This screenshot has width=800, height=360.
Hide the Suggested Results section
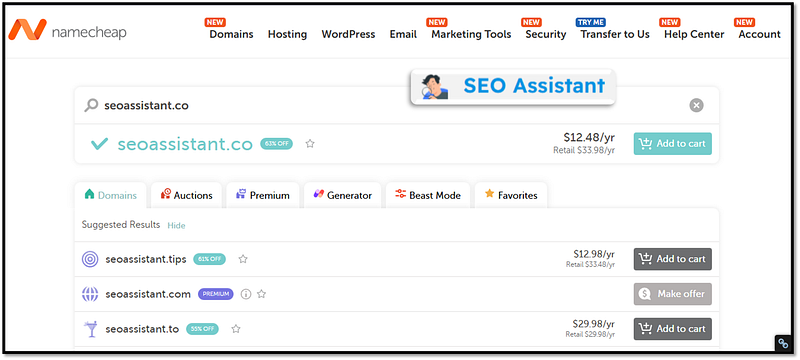coord(176,225)
